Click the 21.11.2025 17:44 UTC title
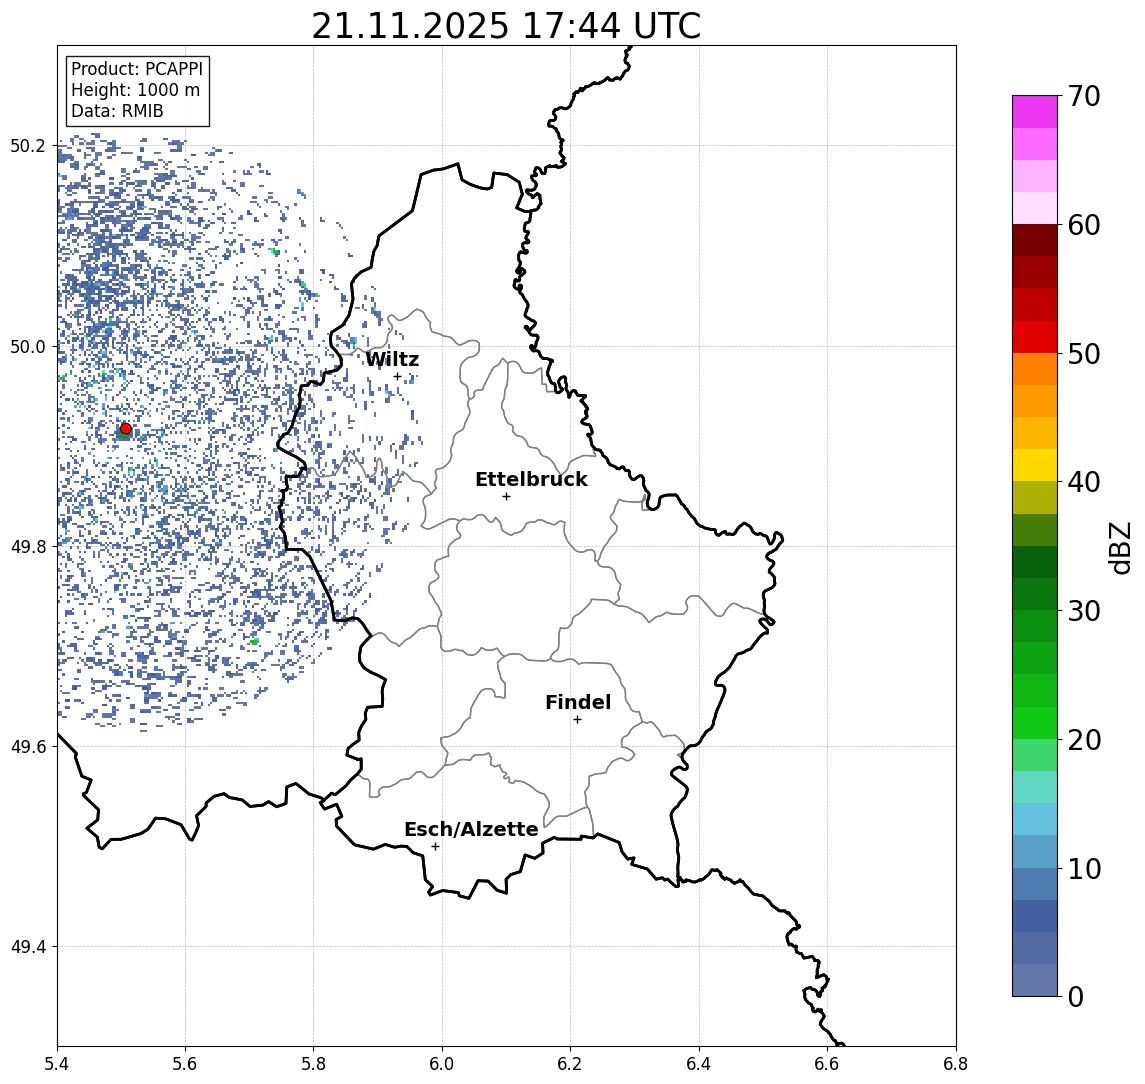Screen dimensions: 1145x1084 point(506,26)
